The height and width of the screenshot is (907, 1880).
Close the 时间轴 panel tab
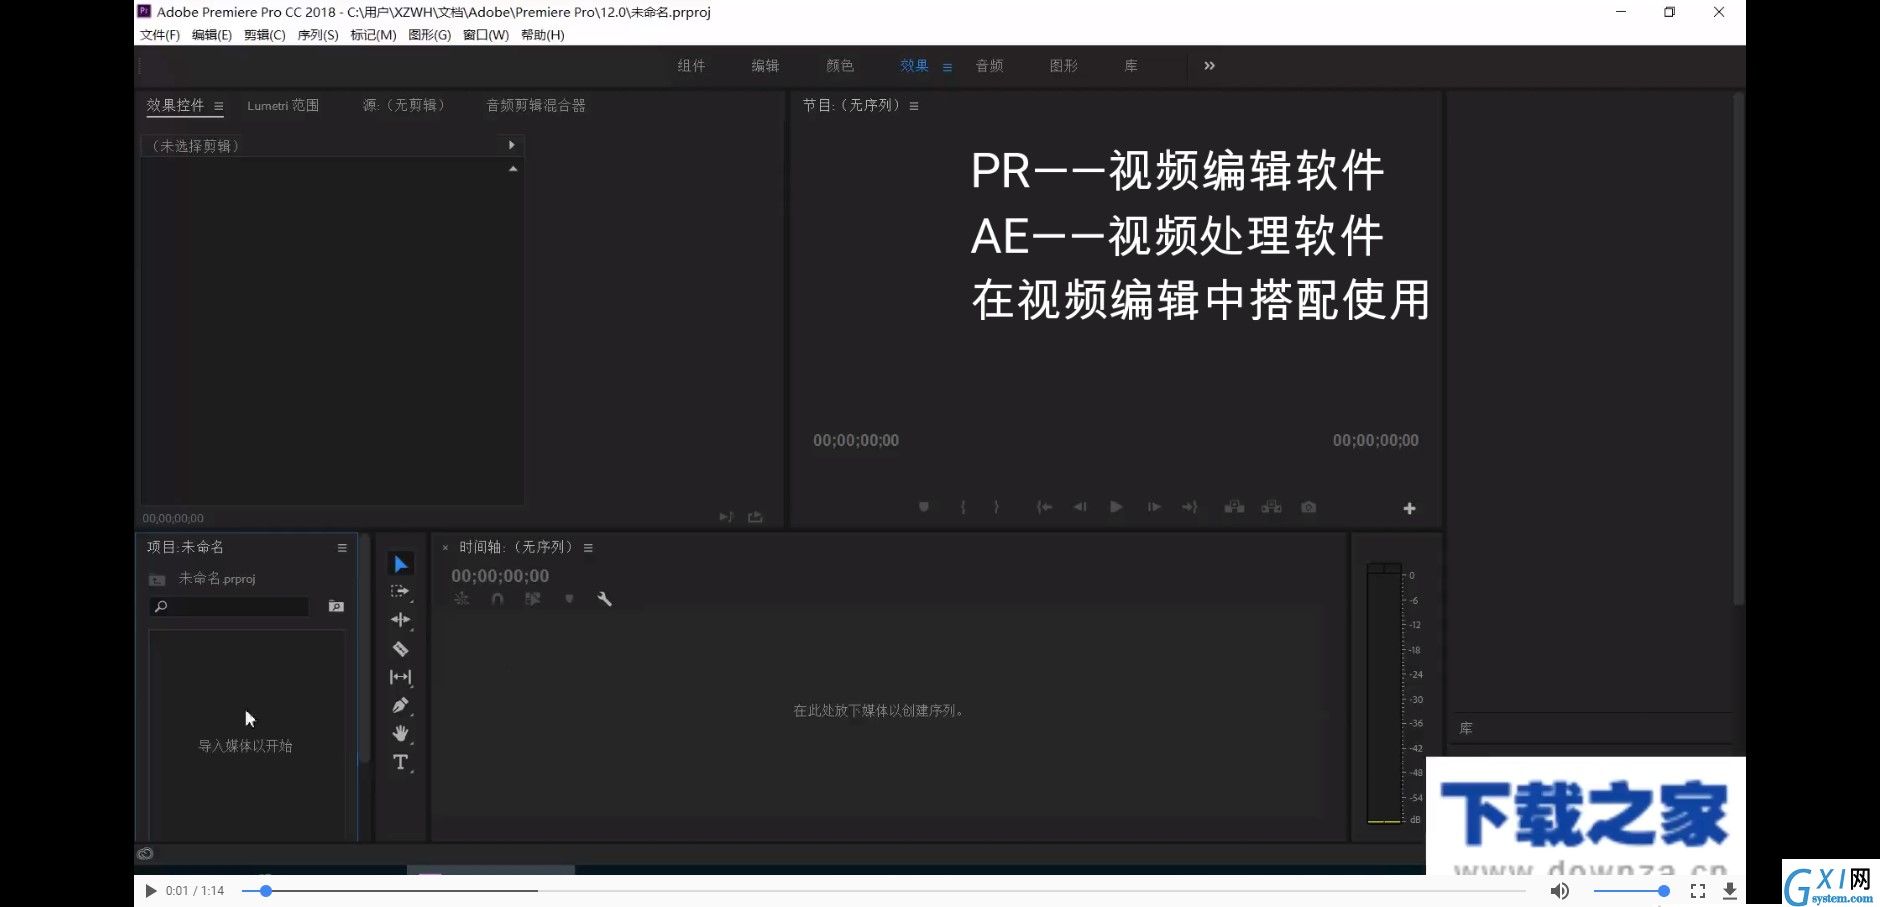pos(445,548)
